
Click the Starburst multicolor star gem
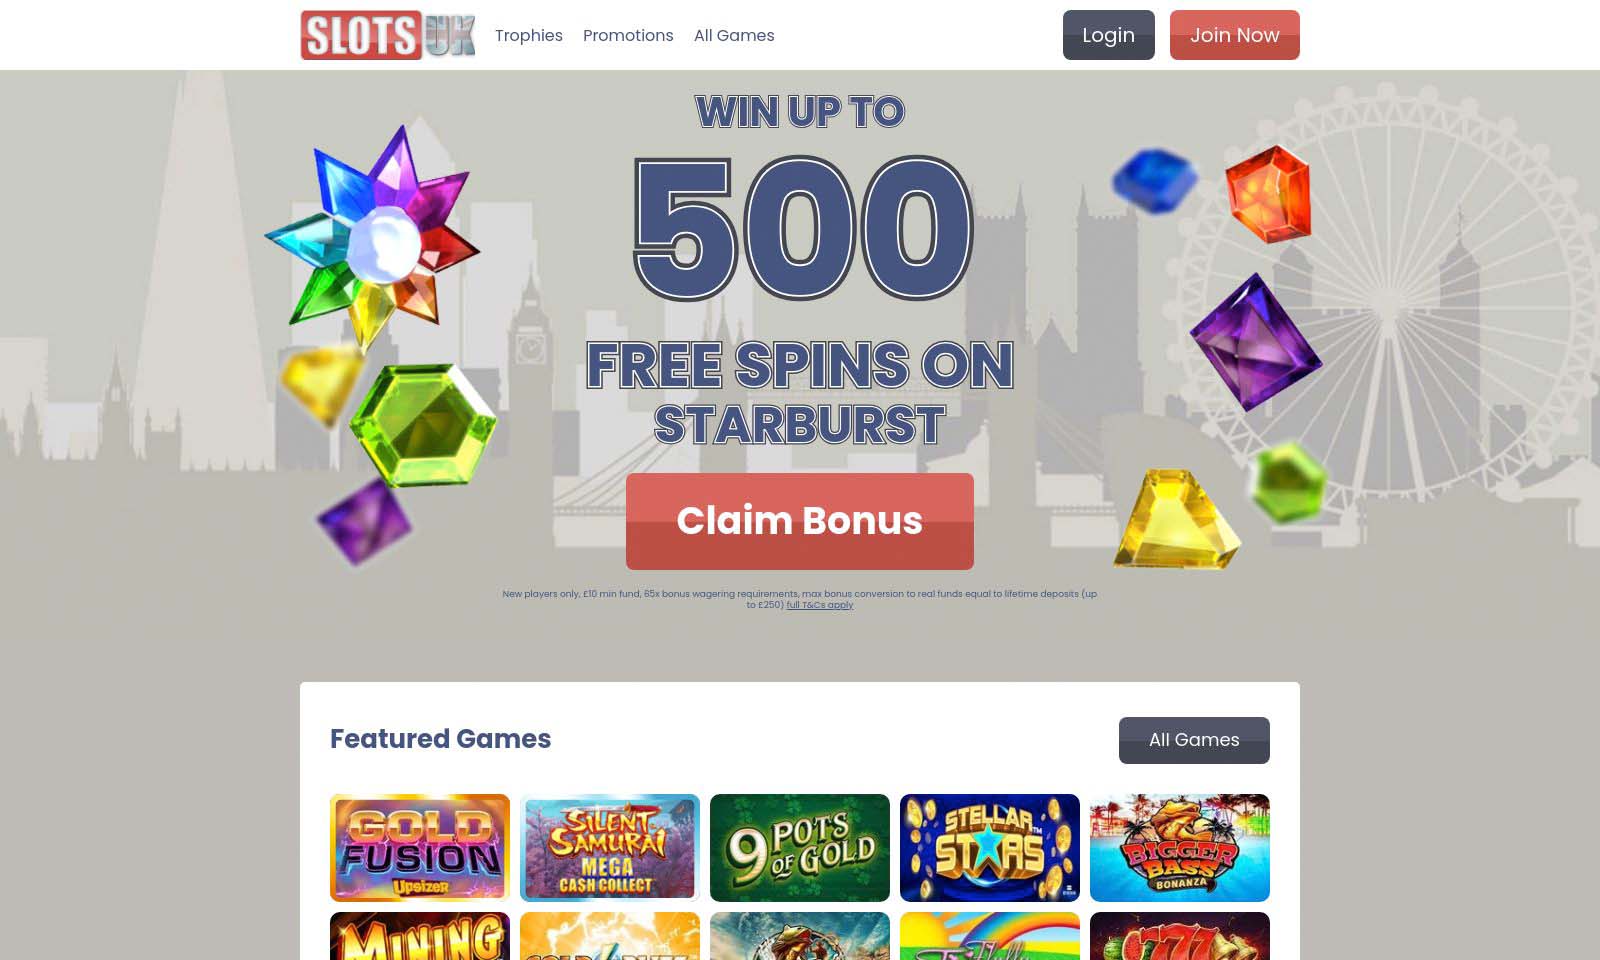click(x=375, y=236)
